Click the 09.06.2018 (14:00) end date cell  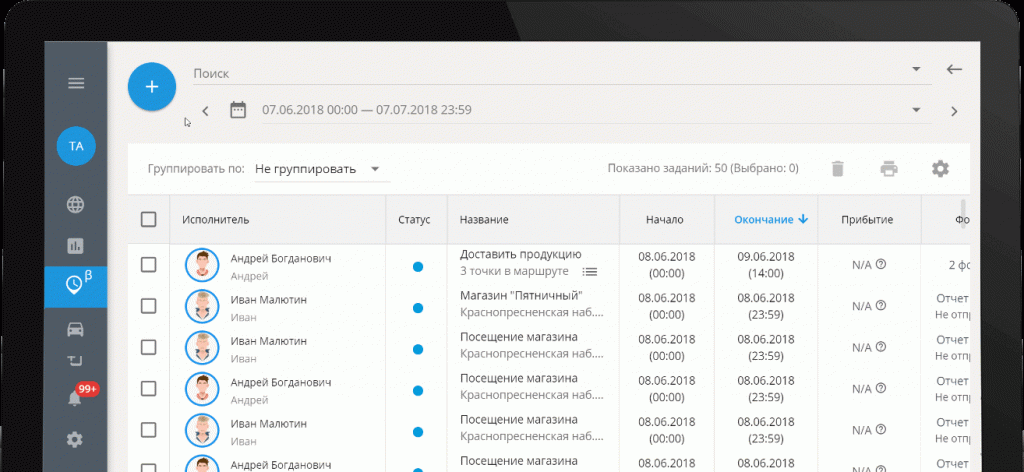(766, 265)
